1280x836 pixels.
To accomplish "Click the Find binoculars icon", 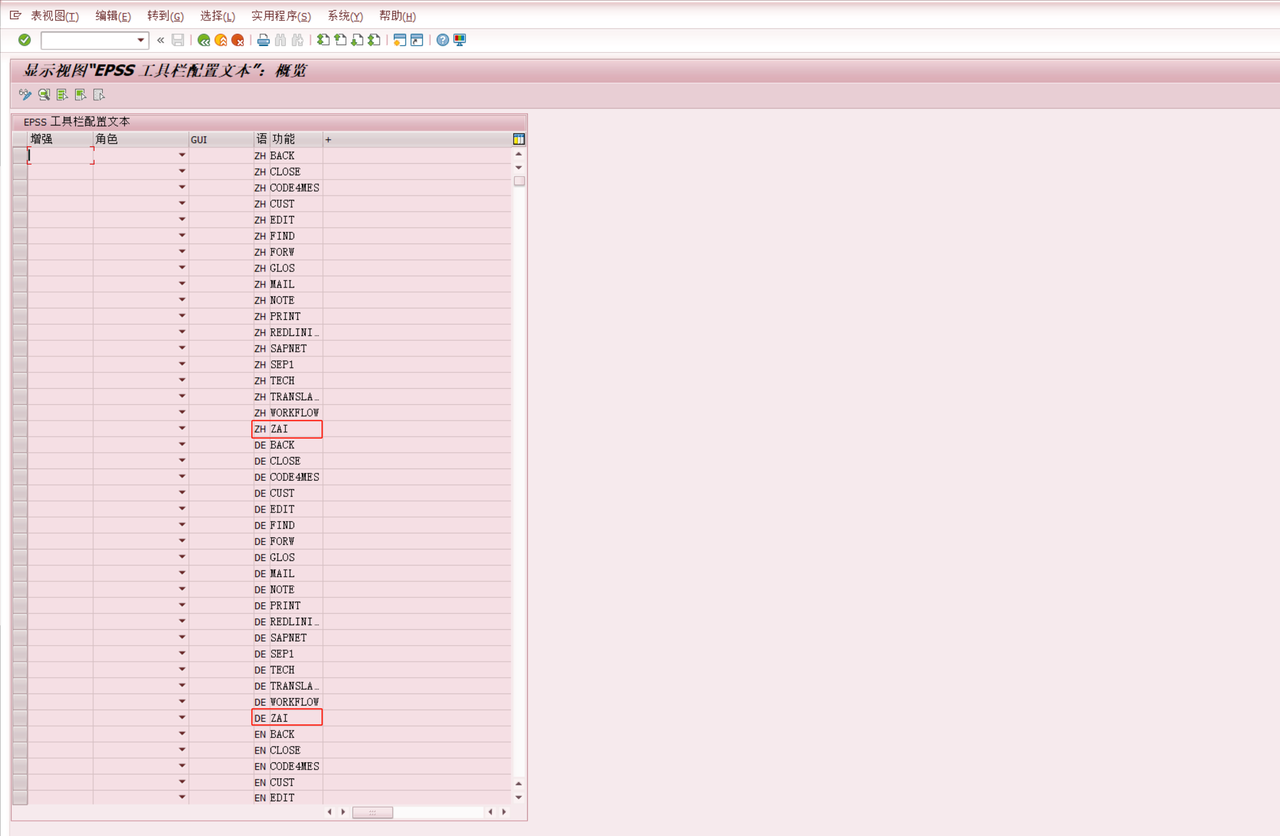I will point(280,40).
